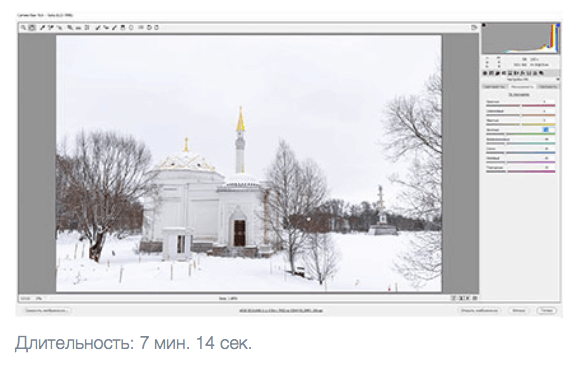This screenshot has height=380, width=587.
Task: Open the Effects panel icon
Action: click(x=523, y=73)
